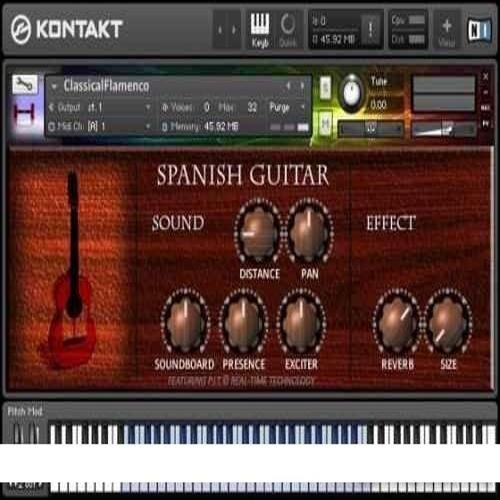Open instrument edit mode with wrench icon
The image size is (500, 500).
pos(25,84)
